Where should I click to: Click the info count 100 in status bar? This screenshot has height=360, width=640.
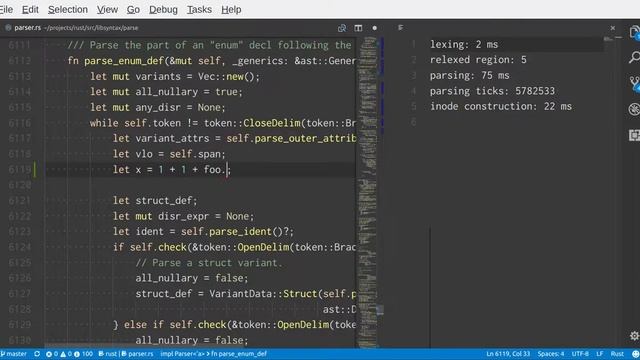(x=84, y=354)
